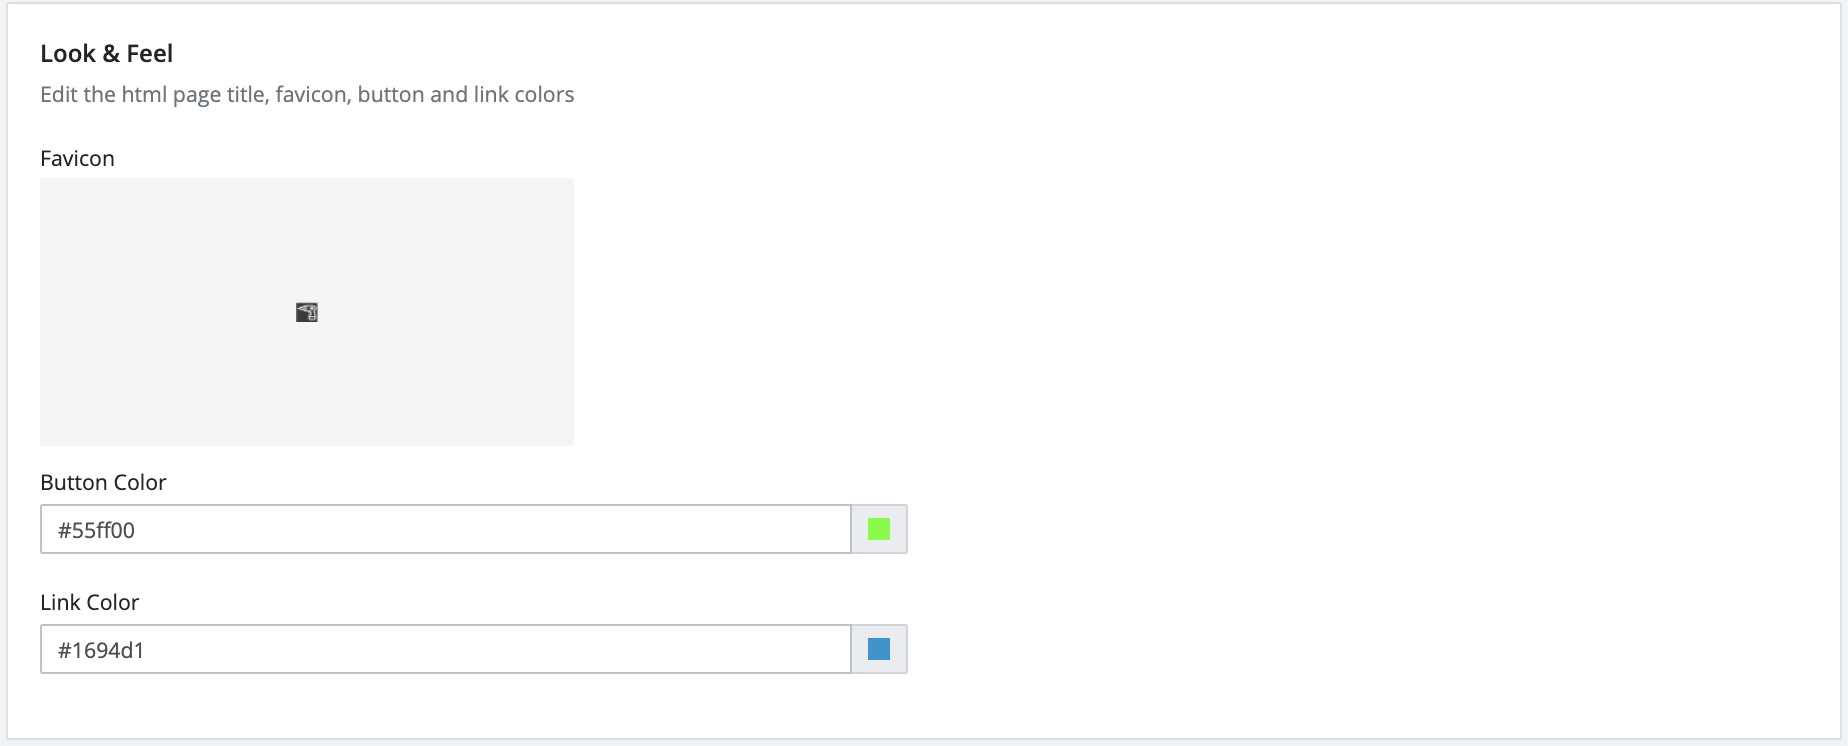Open the blue Link Color swatch
This screenshot has height=746, width=1848.
pos(879,649)
